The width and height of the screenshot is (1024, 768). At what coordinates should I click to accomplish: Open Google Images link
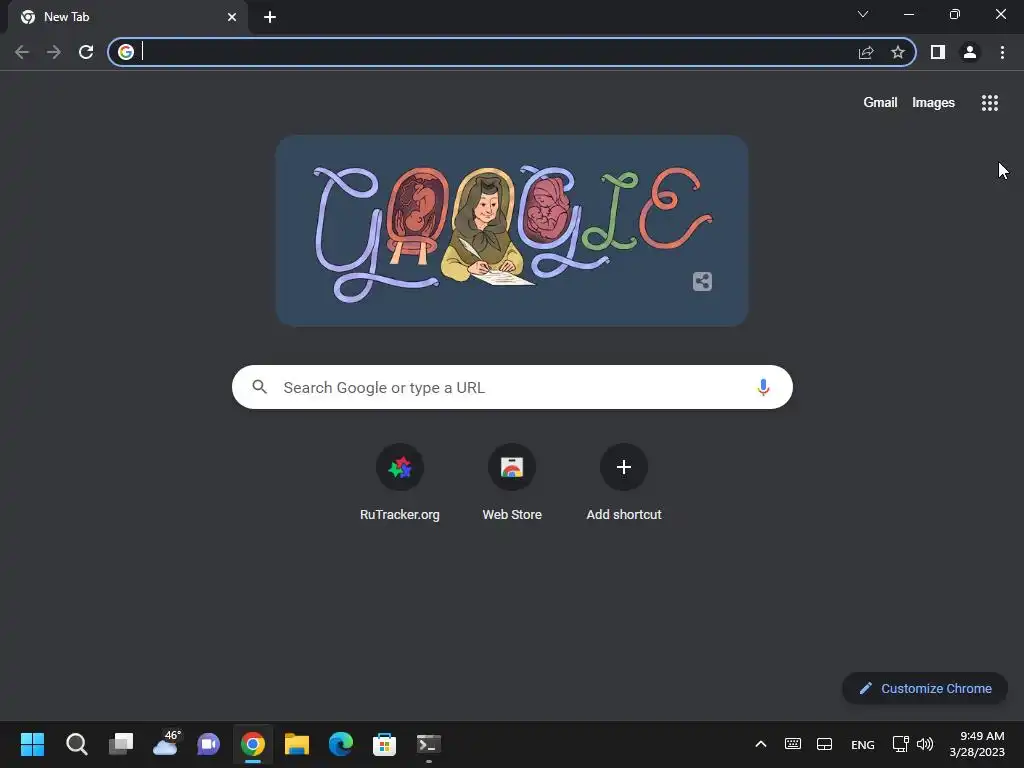(x=933, y=103)
